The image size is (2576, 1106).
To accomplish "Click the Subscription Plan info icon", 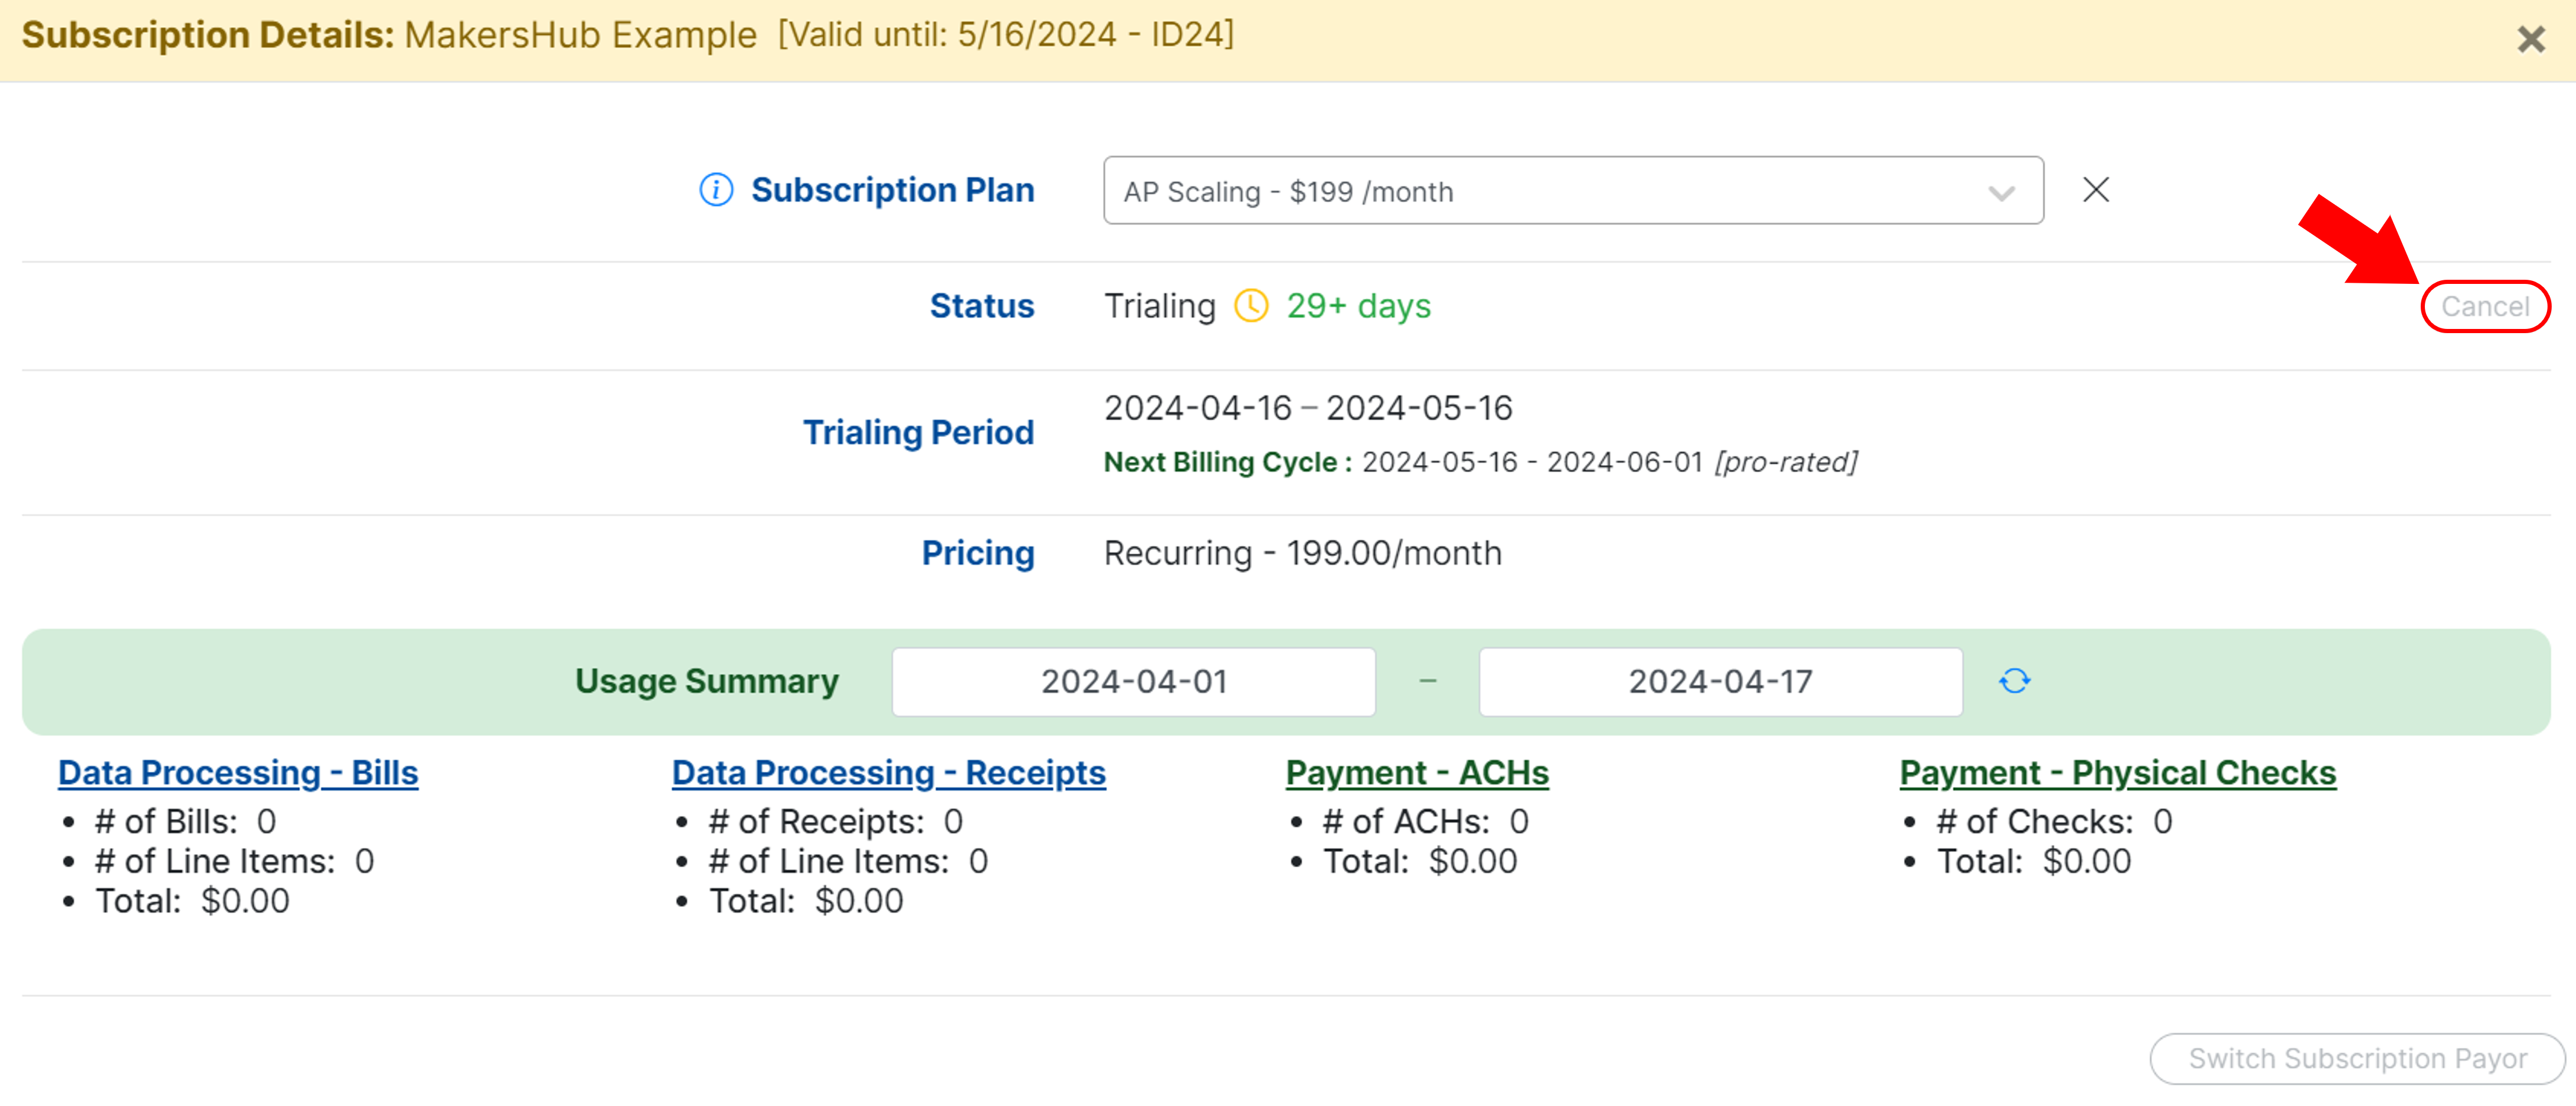I will (x=716, y=190).
